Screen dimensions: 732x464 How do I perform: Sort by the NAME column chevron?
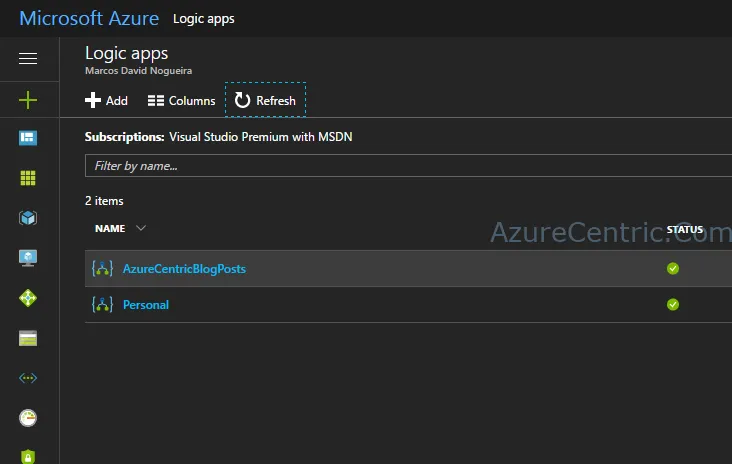coord(141,228)
